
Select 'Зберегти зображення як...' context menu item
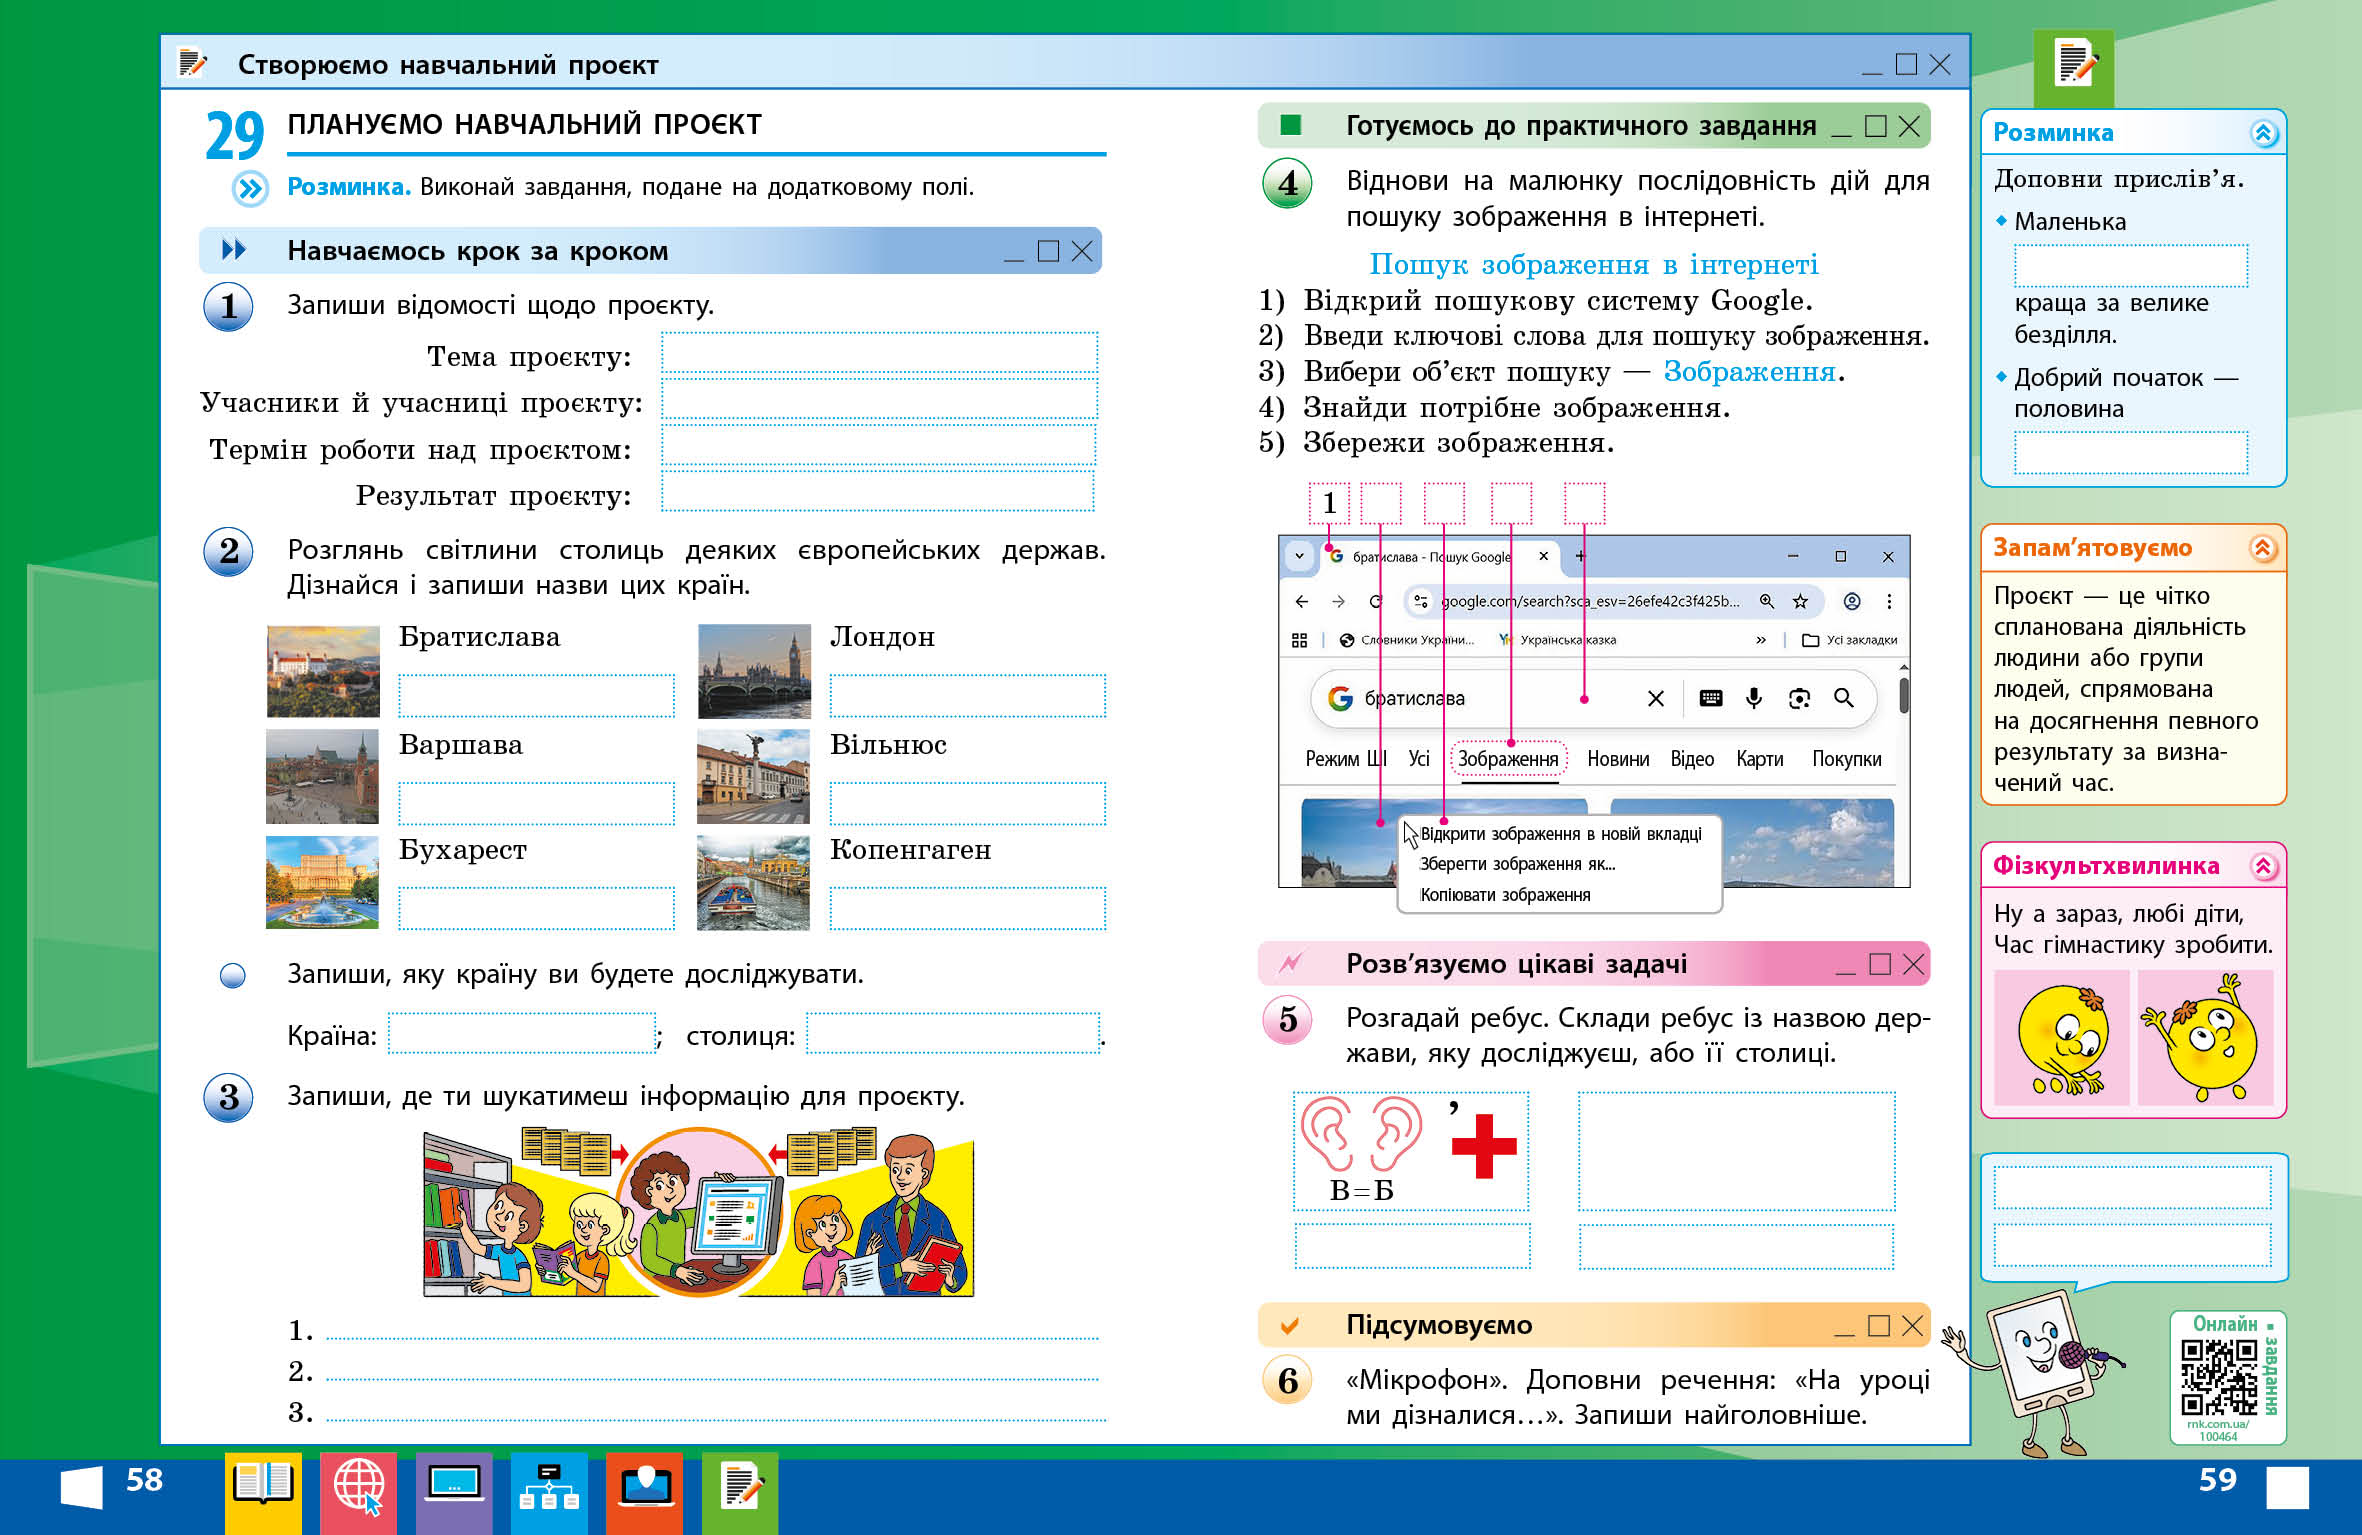(1517, 864)
